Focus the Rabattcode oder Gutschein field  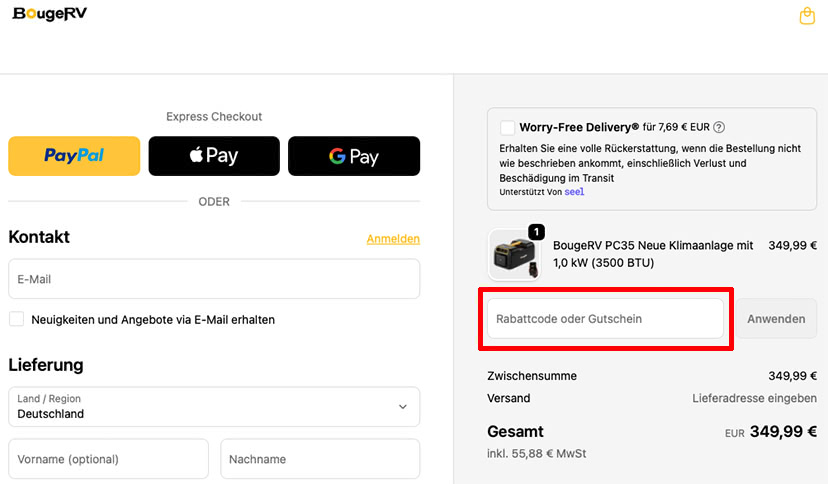coord(605,319)
